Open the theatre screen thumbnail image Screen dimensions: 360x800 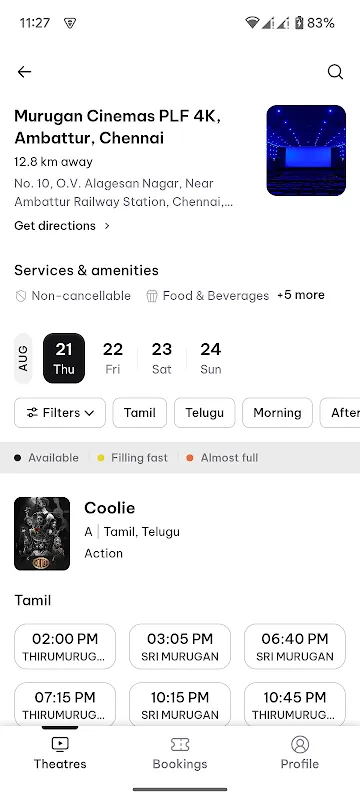tap(306, 151)
